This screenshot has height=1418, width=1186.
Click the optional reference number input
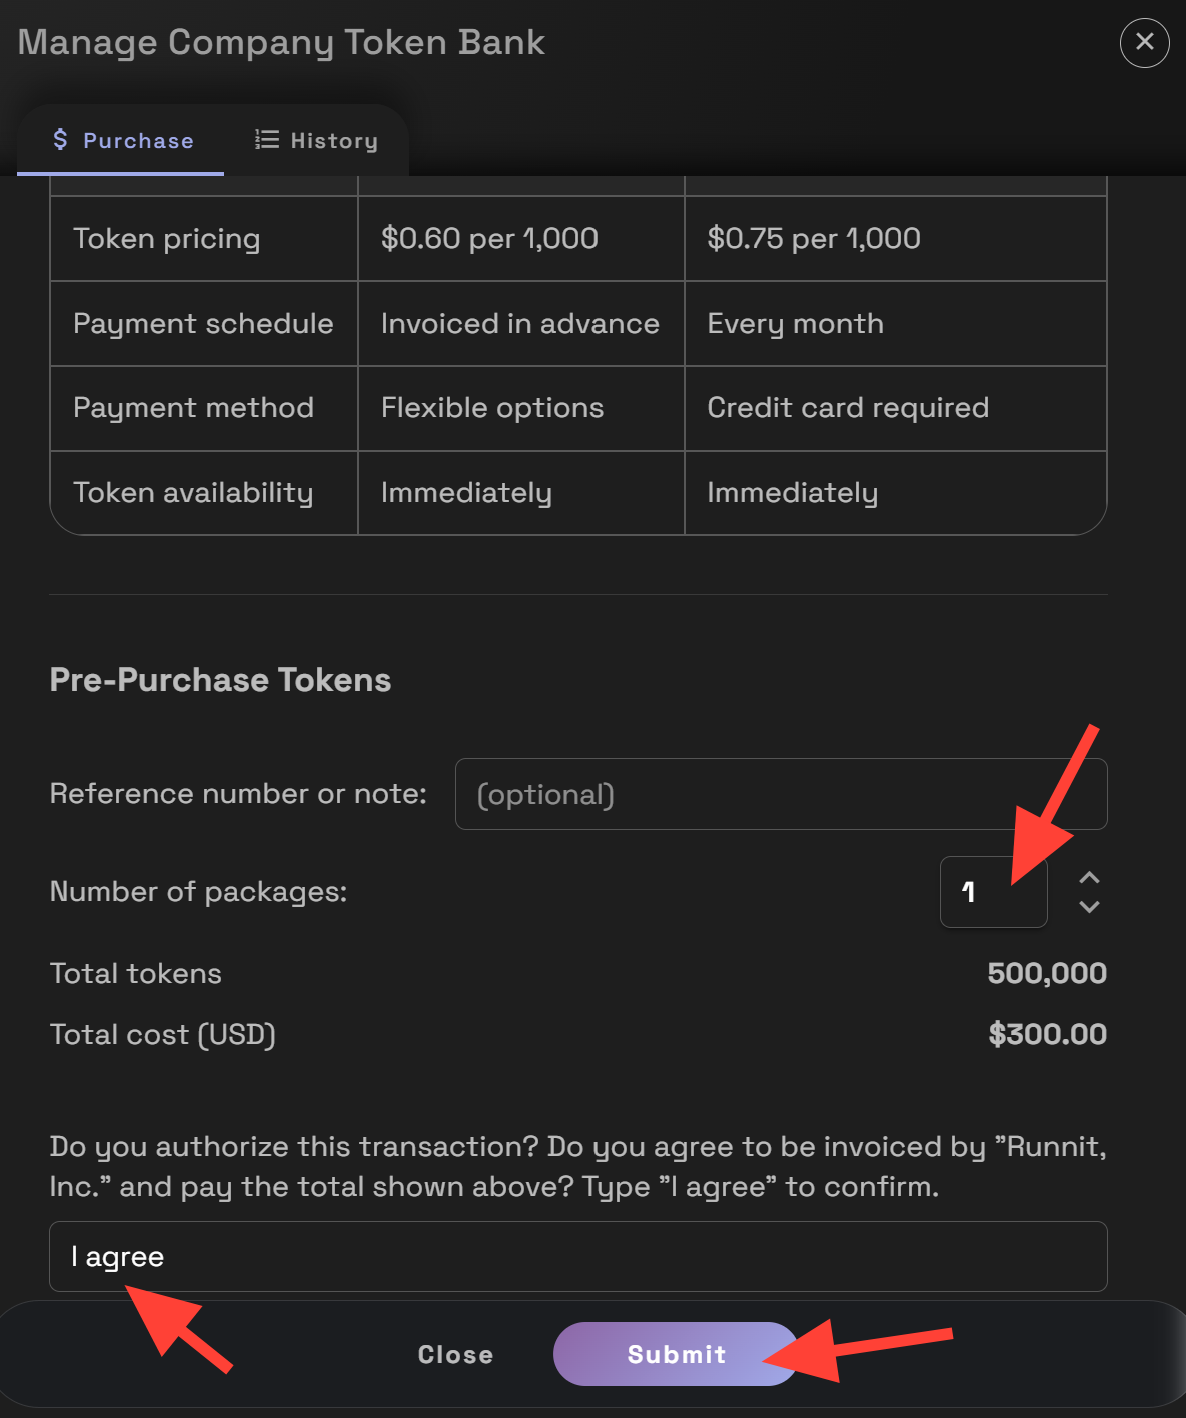point(780,794)
